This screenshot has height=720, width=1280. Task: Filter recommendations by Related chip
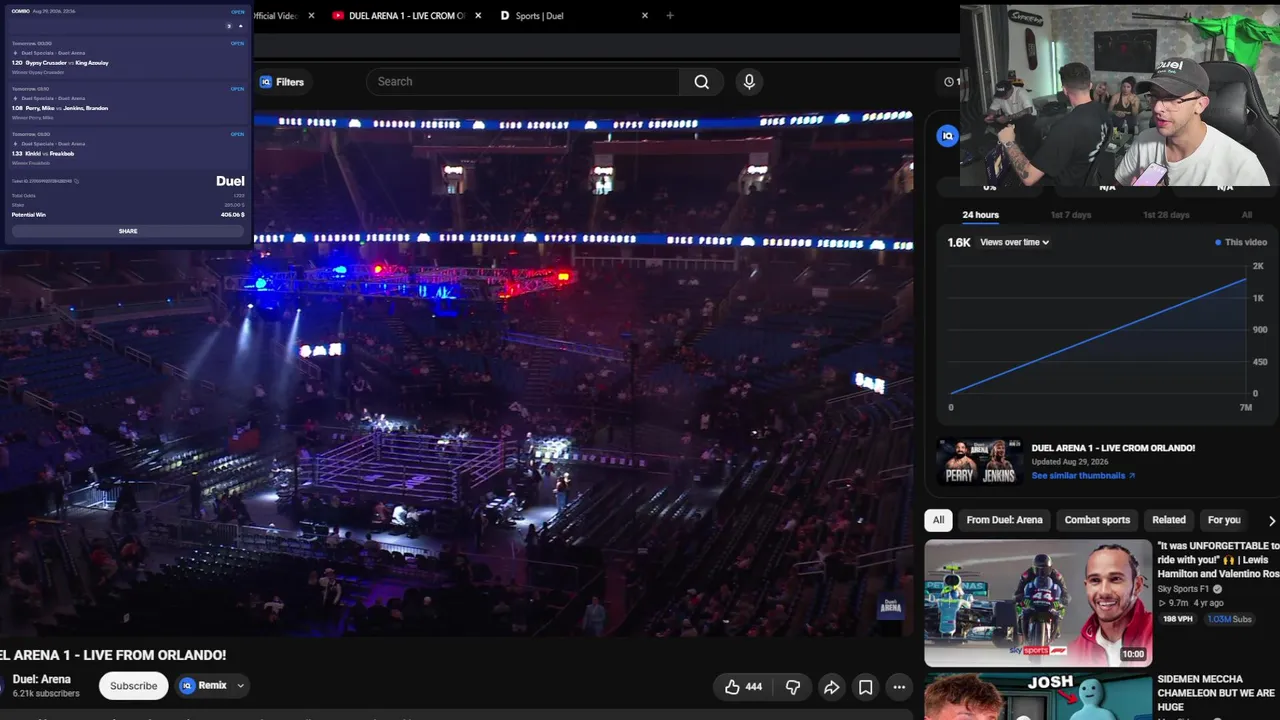point(1169,520)
